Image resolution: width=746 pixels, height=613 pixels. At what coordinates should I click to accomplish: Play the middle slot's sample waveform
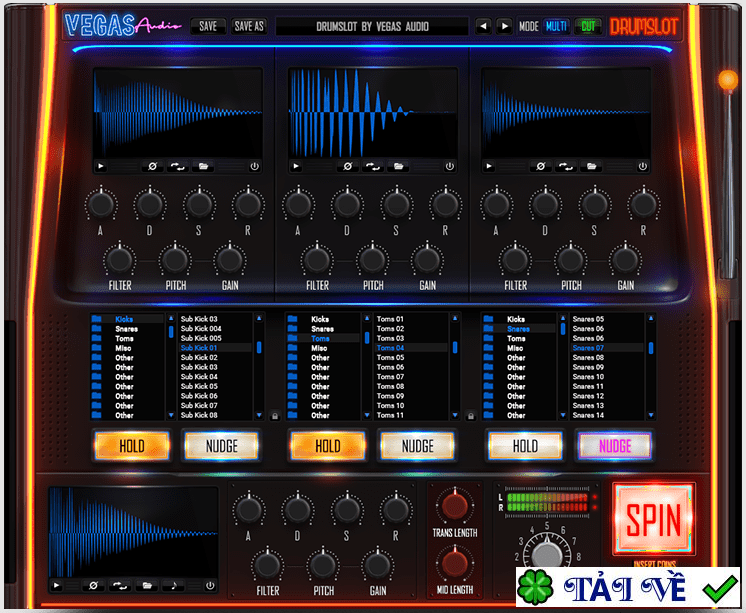(x=296, y=167)
